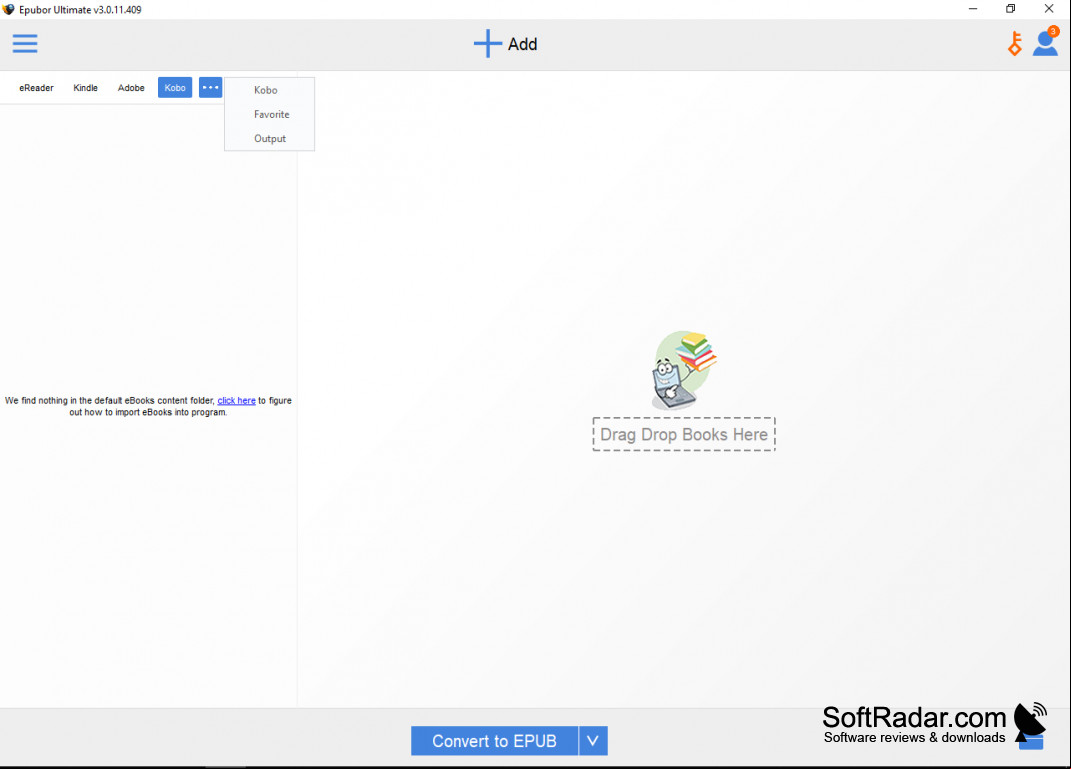Choose Output from the overflow menu
The width and height of the screenshot is (1071, 769).
click(x=269, y=139)
